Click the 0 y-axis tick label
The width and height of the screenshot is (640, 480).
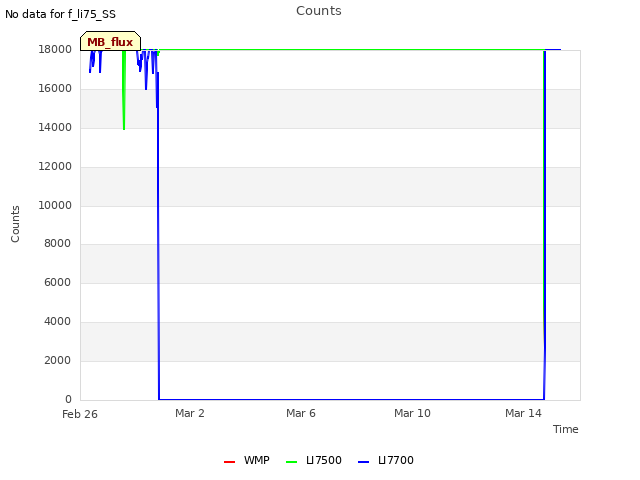(68, 399)
